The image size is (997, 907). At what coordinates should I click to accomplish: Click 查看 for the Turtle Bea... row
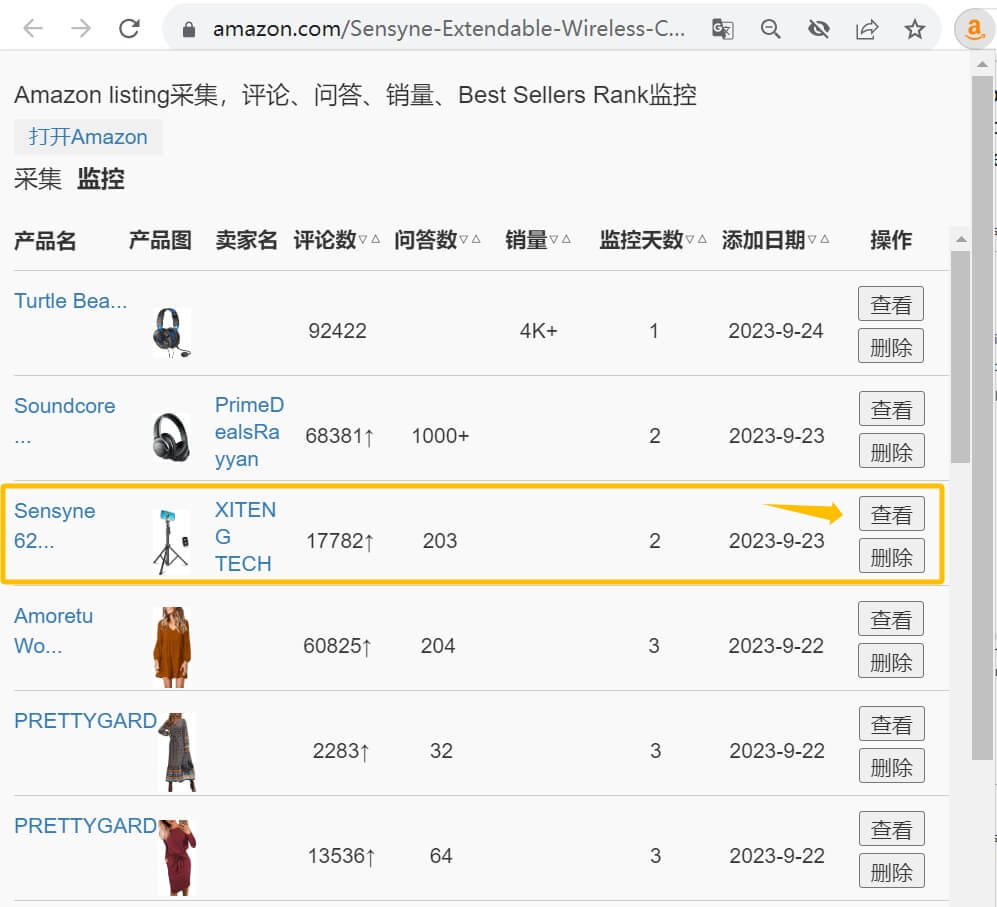pos(891,304)
